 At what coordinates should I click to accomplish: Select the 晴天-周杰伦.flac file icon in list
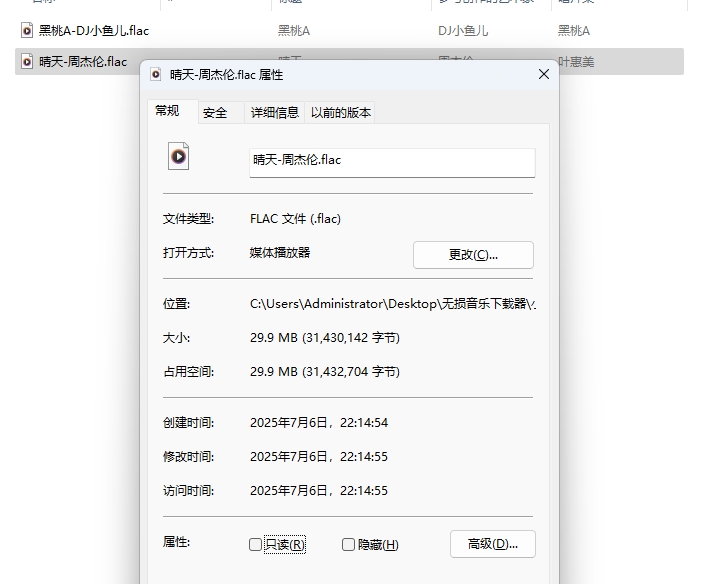(27, 61)
